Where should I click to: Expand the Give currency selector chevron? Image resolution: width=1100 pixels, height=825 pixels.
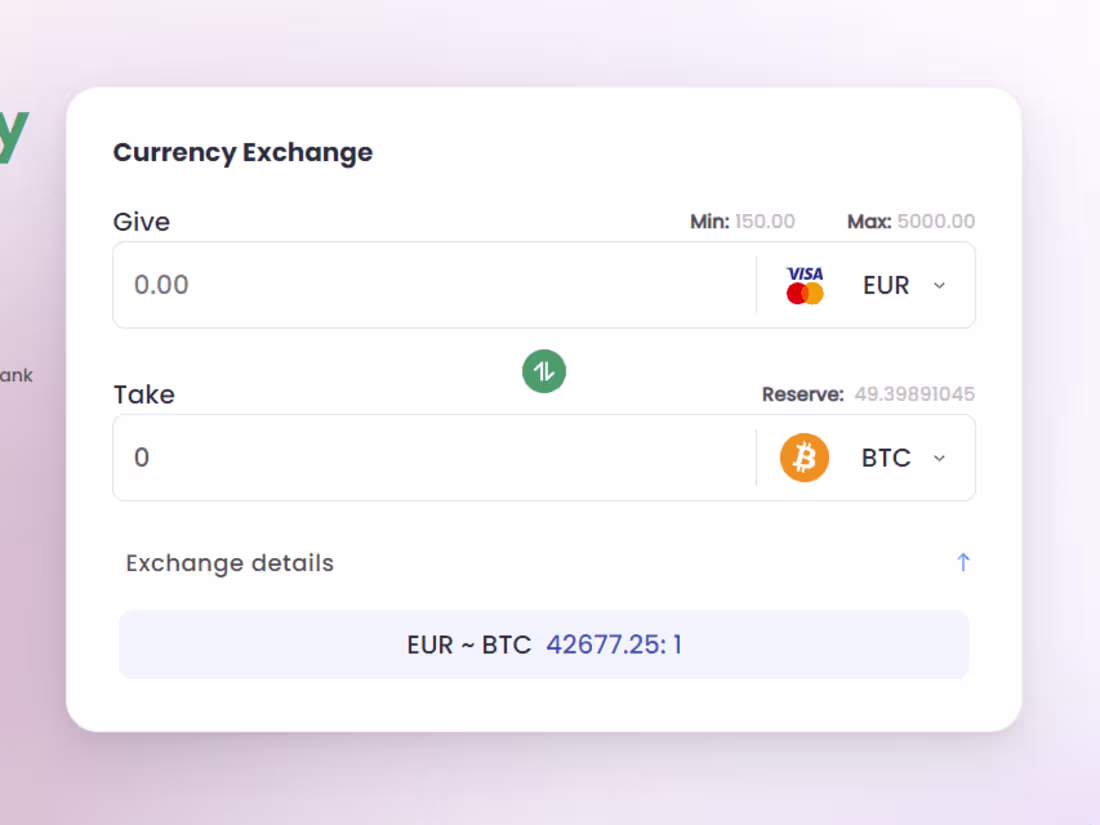click(x=939, y=285)
